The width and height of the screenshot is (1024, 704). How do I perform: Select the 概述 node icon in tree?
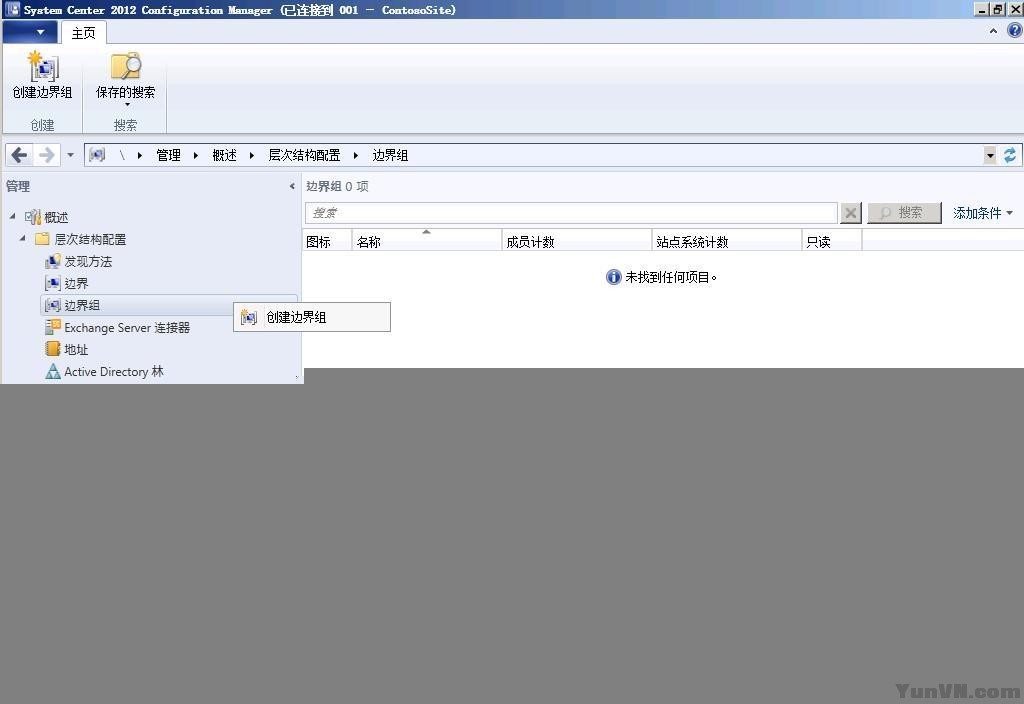pyautogui.click(x=33, y=217)
